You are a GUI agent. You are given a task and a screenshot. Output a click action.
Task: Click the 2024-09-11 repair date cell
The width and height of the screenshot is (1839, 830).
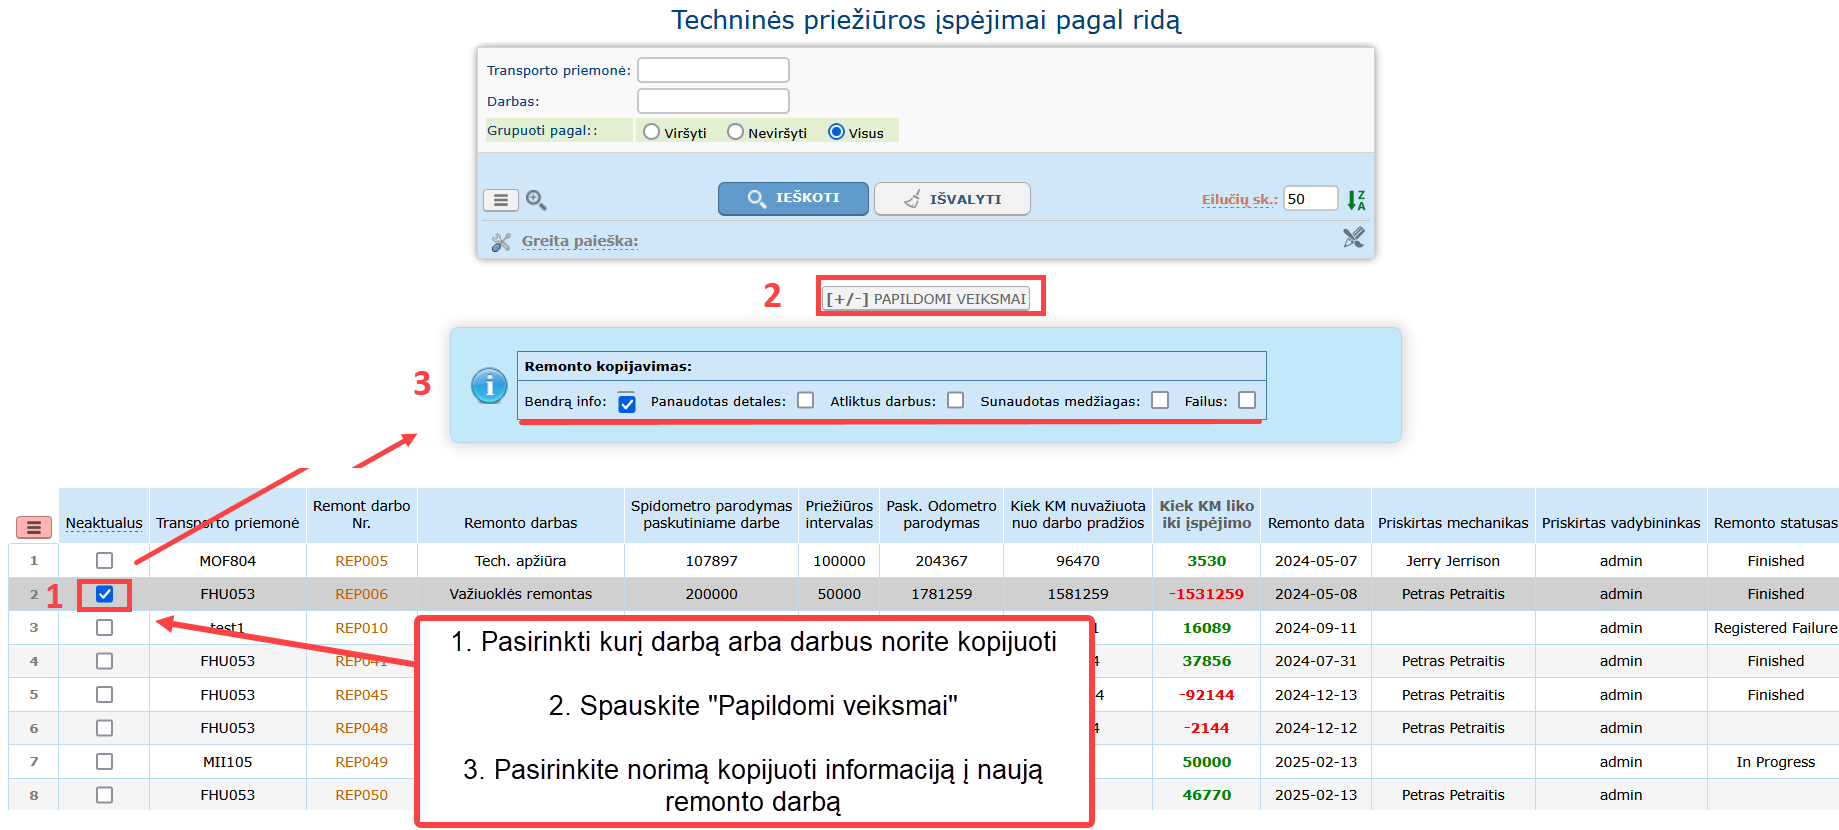(x=1316, y=628)
